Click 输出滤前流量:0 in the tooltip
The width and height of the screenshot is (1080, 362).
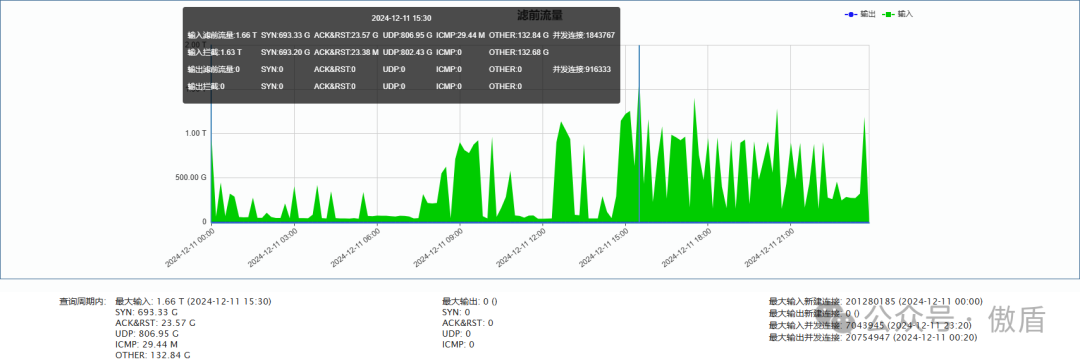214,70
